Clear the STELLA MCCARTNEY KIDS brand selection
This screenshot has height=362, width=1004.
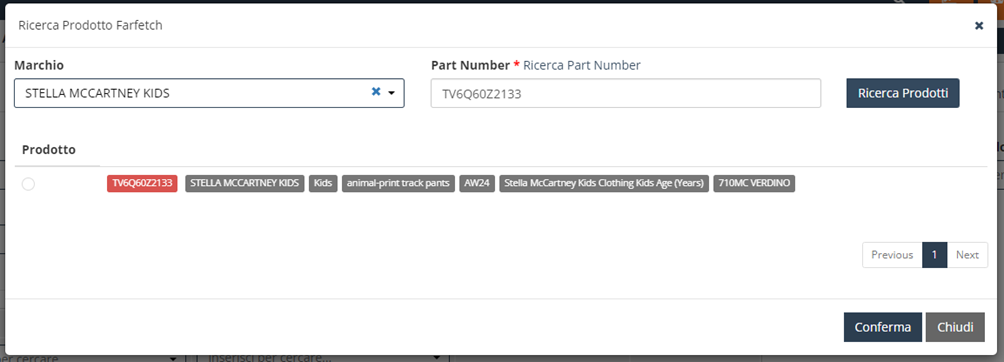376,92
